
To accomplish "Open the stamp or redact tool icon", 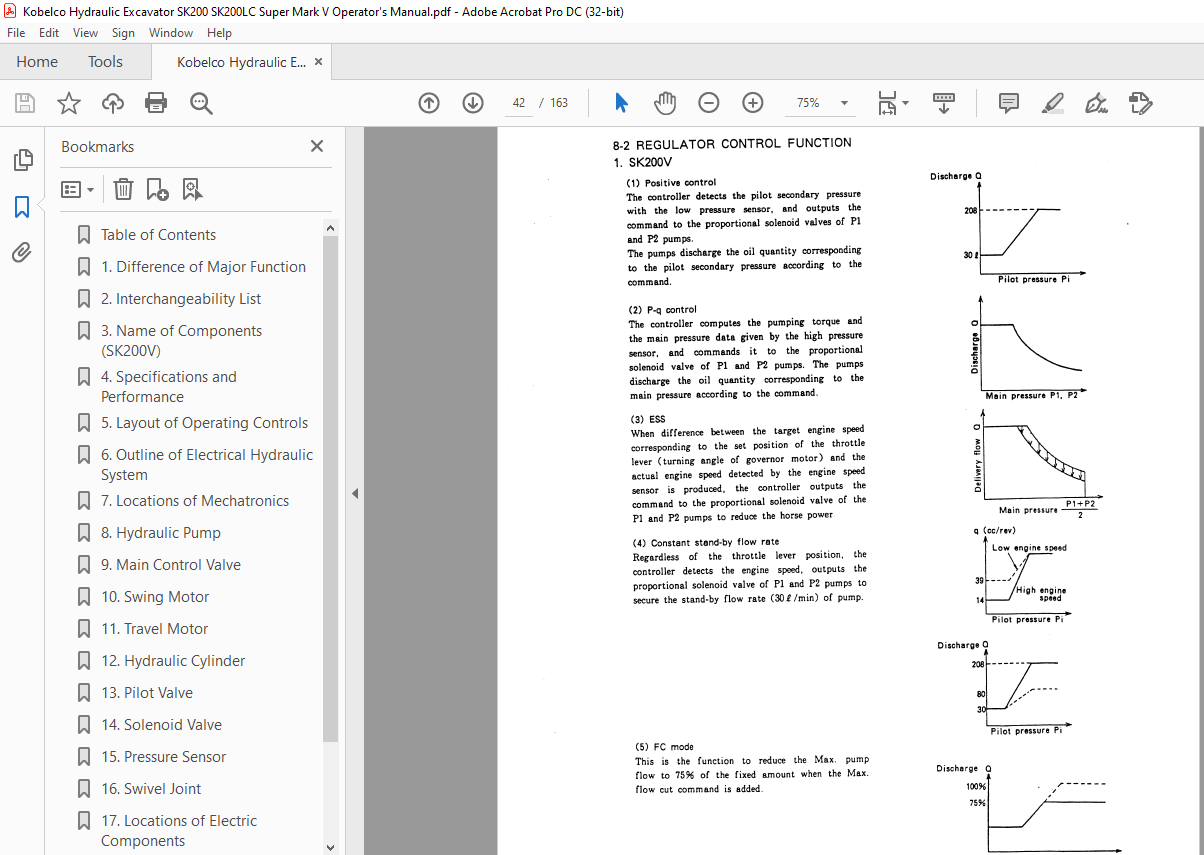I will [1140, 103].
